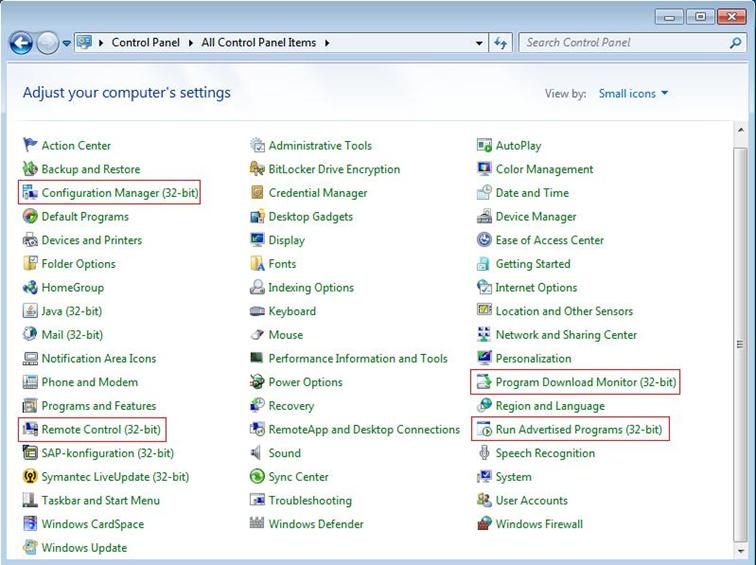Open the AutoPlay icon
This screenshot has height=565, width=756.
coord(484,145)
